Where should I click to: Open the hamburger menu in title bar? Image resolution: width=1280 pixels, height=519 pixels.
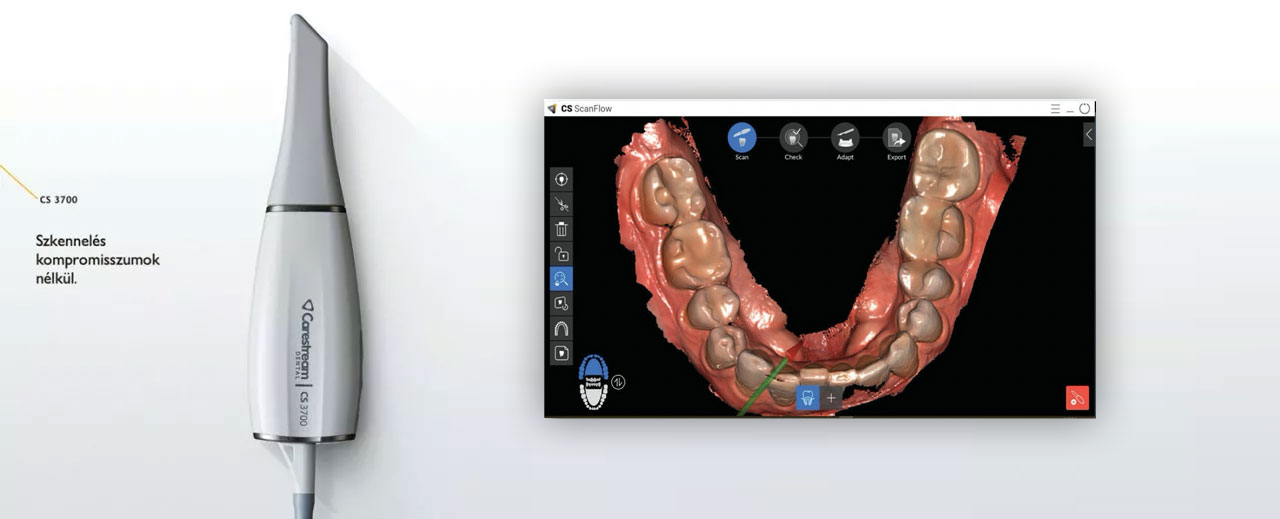click(x=1055, y=108)
